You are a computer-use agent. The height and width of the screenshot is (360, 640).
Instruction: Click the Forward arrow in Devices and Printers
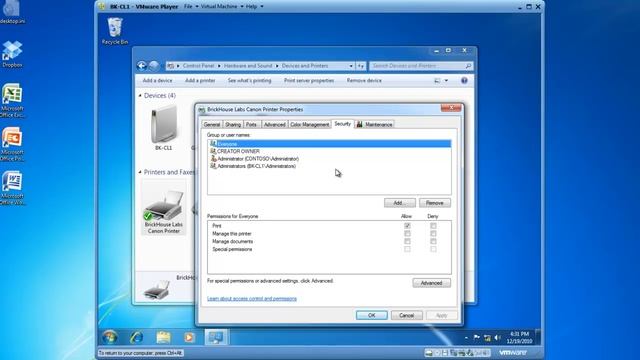pyautogui.click(x=154, y=65)
